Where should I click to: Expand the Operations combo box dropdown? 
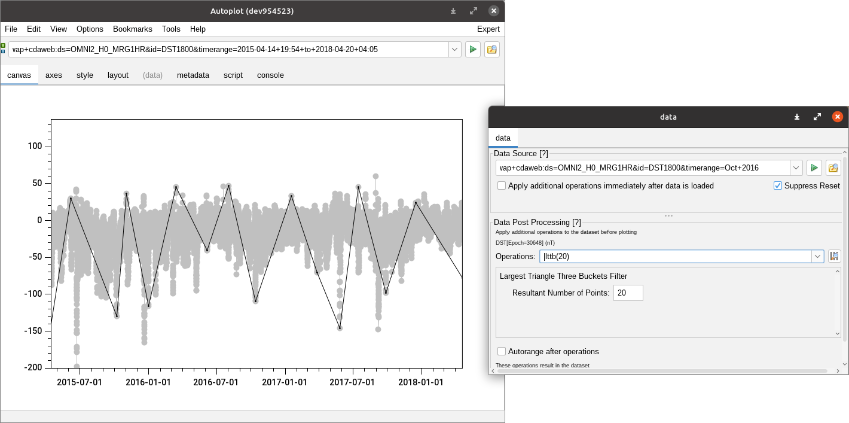pos(818,257)
